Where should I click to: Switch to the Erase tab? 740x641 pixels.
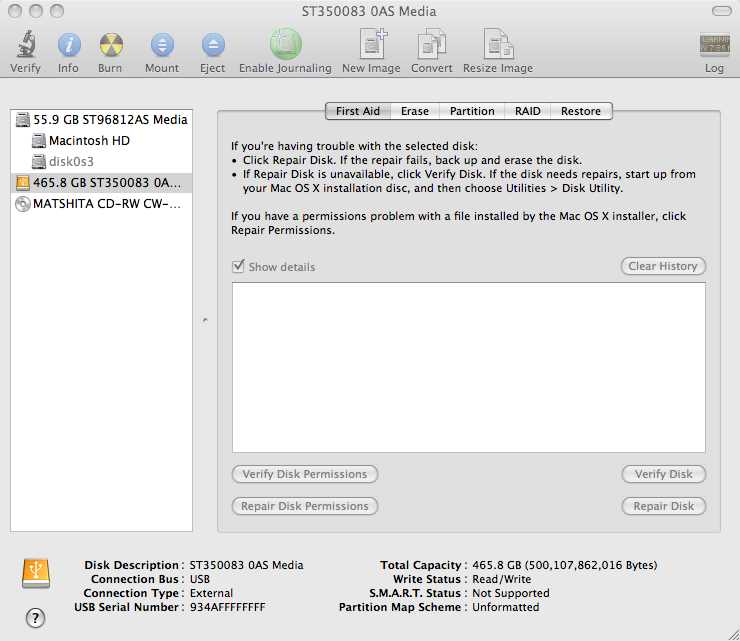click(x=415, y=111)
